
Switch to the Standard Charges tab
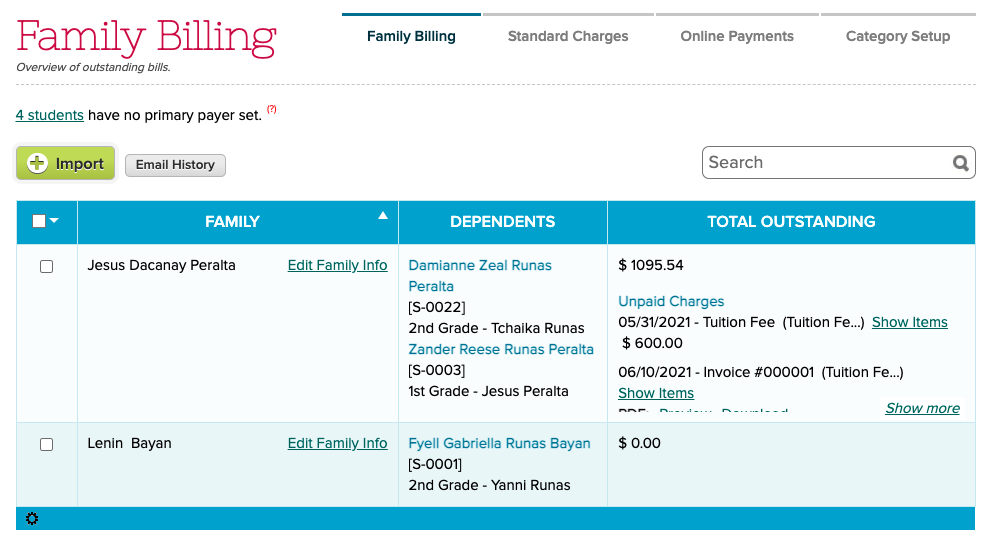coord(568,36)
